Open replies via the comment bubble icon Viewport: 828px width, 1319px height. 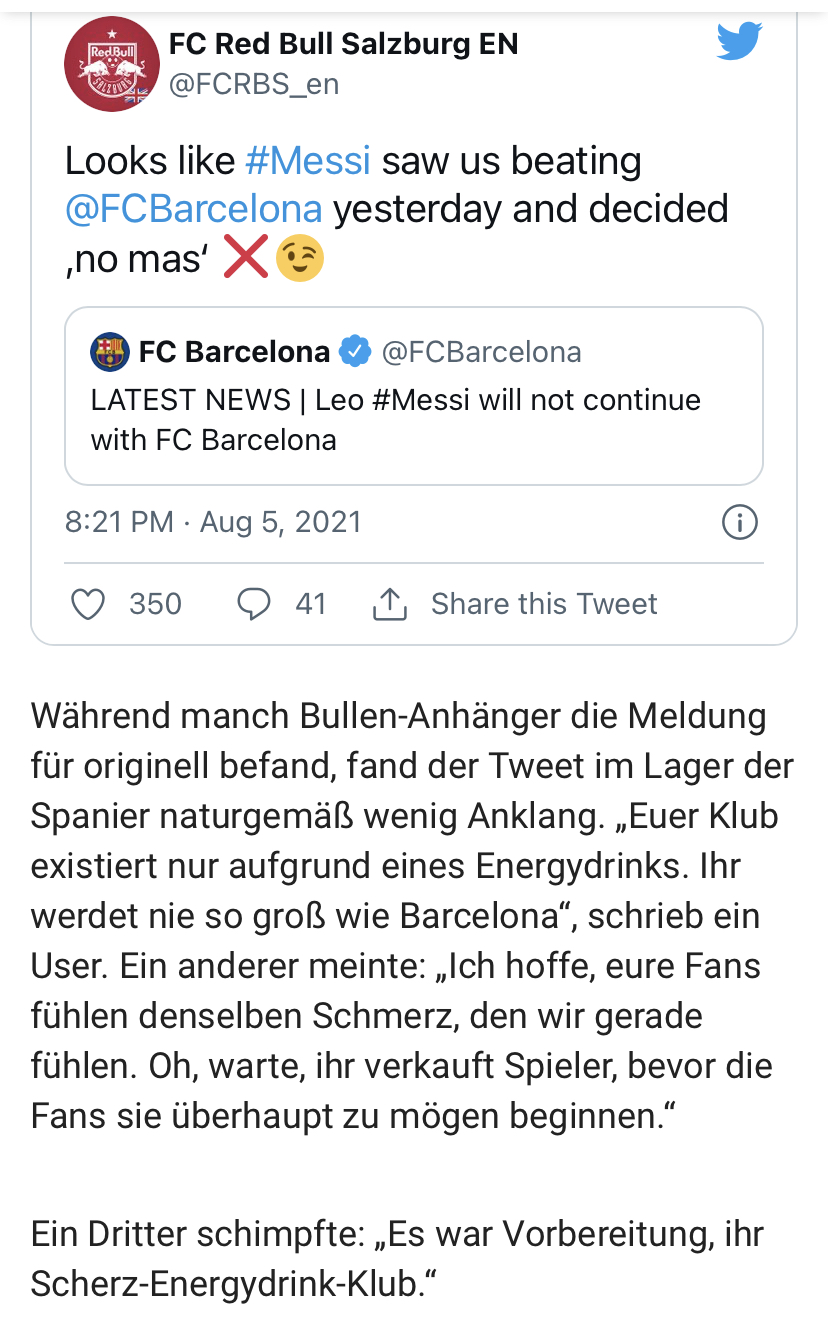[253, 604]
